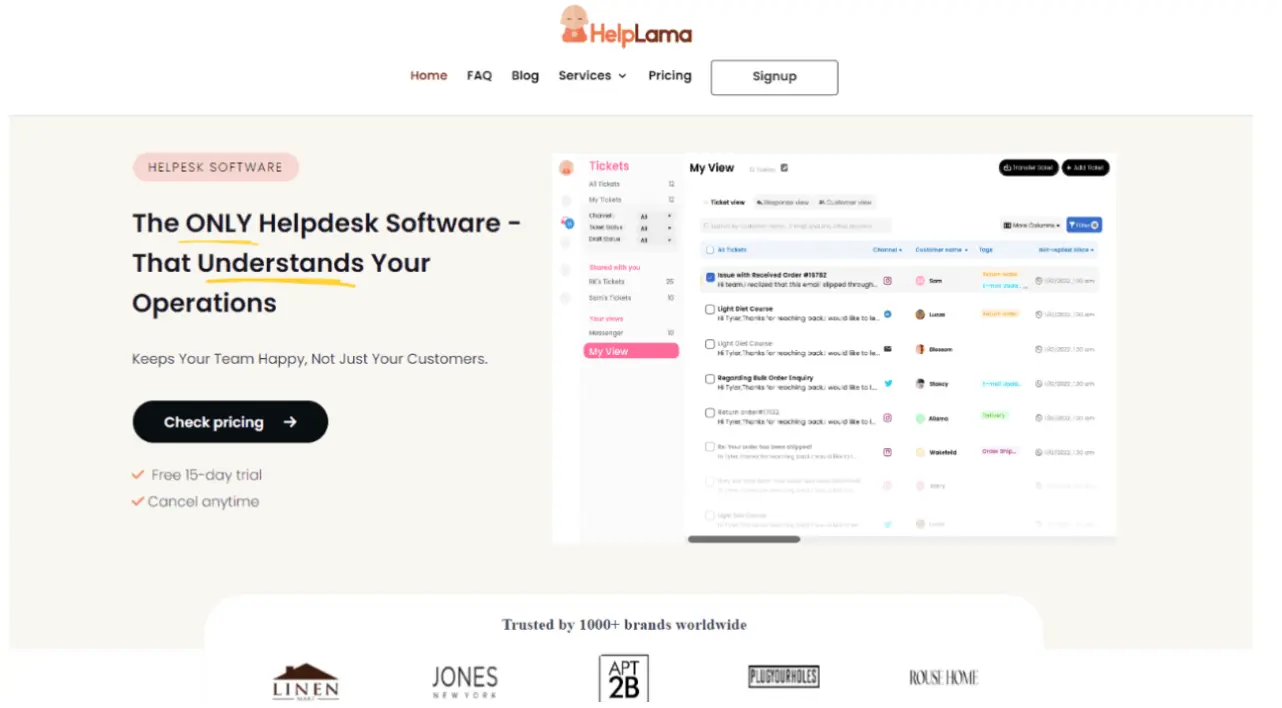
Task: Click the Signup button
Action: coord(774,77)
